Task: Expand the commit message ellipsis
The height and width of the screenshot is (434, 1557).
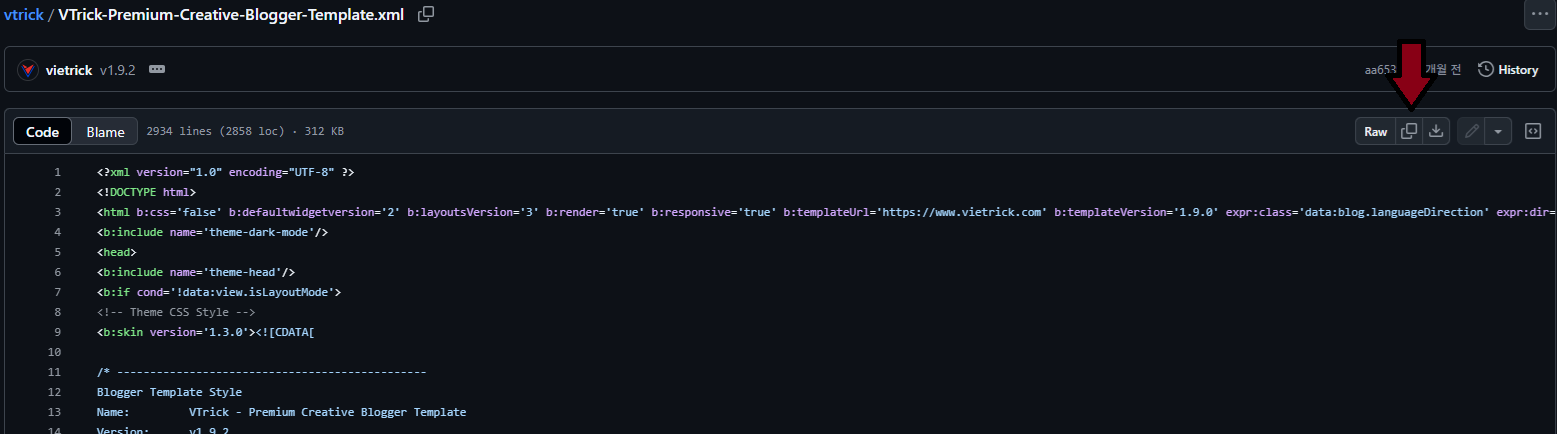Action: (156, 70)
